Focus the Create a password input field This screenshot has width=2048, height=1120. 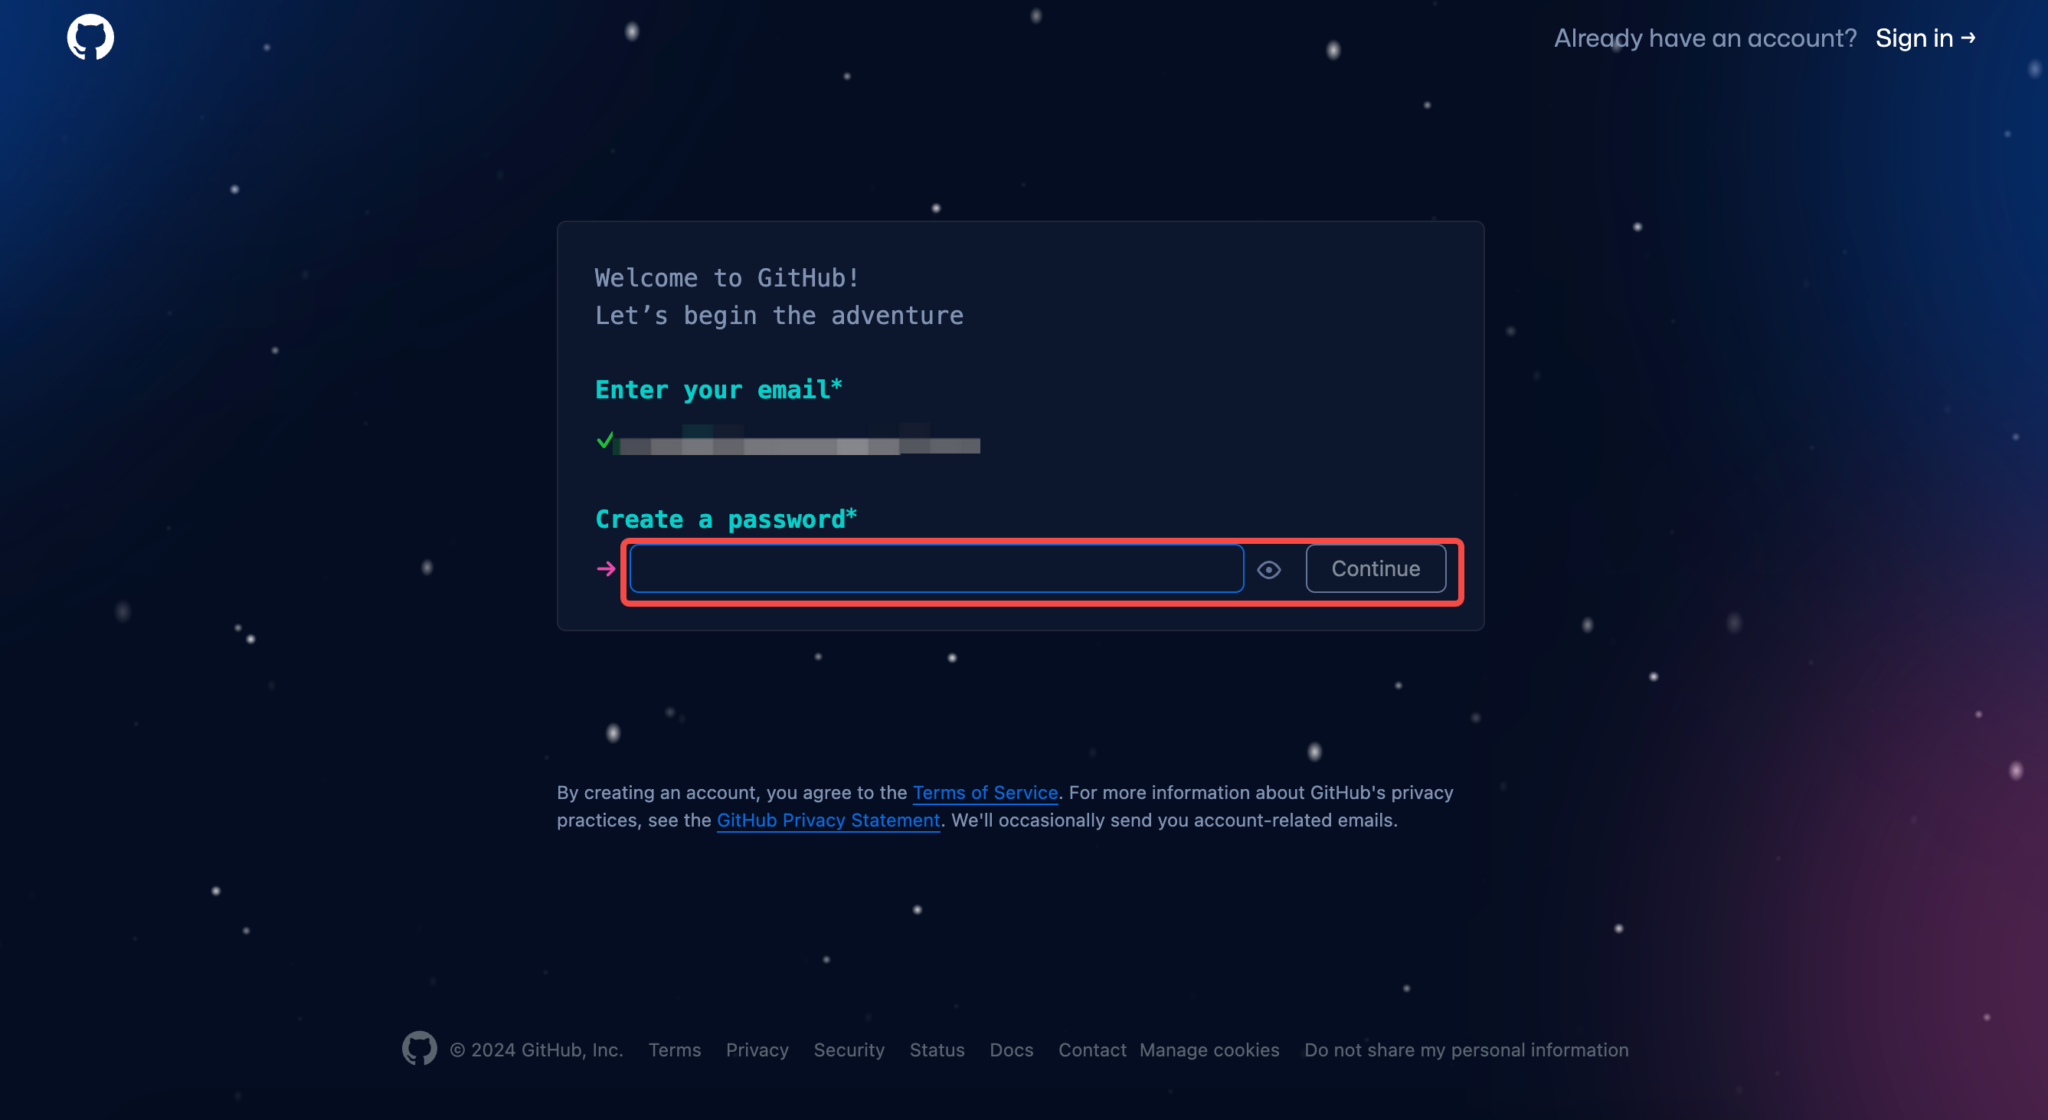(x=936, y=568)
